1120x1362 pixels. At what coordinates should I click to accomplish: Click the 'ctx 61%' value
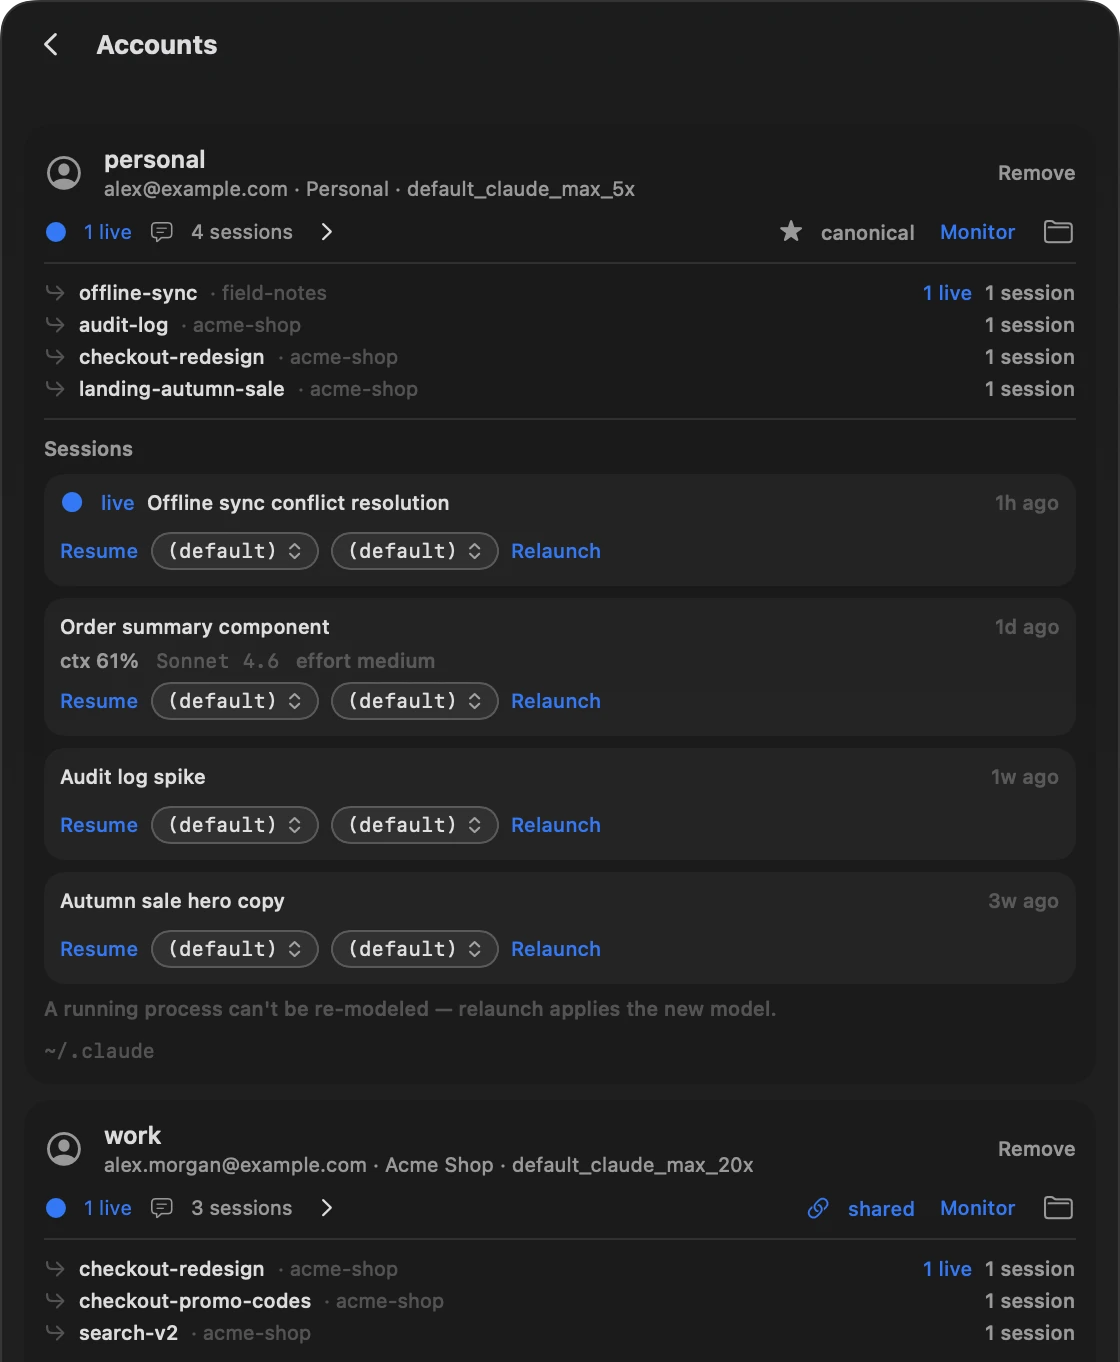[99, 660]
